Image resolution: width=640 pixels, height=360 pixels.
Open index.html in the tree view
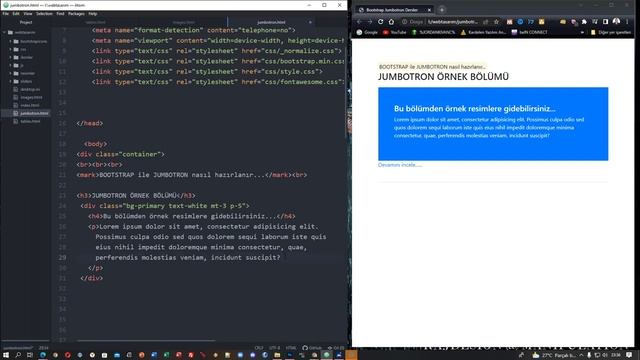pyautogui.click(x=29, y=105)
